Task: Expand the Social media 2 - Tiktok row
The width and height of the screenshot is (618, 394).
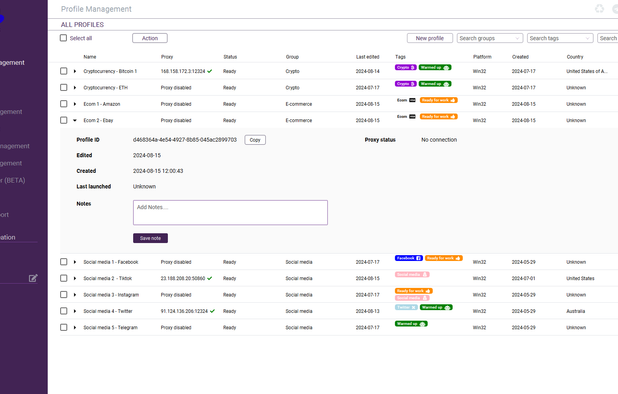Action: coord(75,278)
